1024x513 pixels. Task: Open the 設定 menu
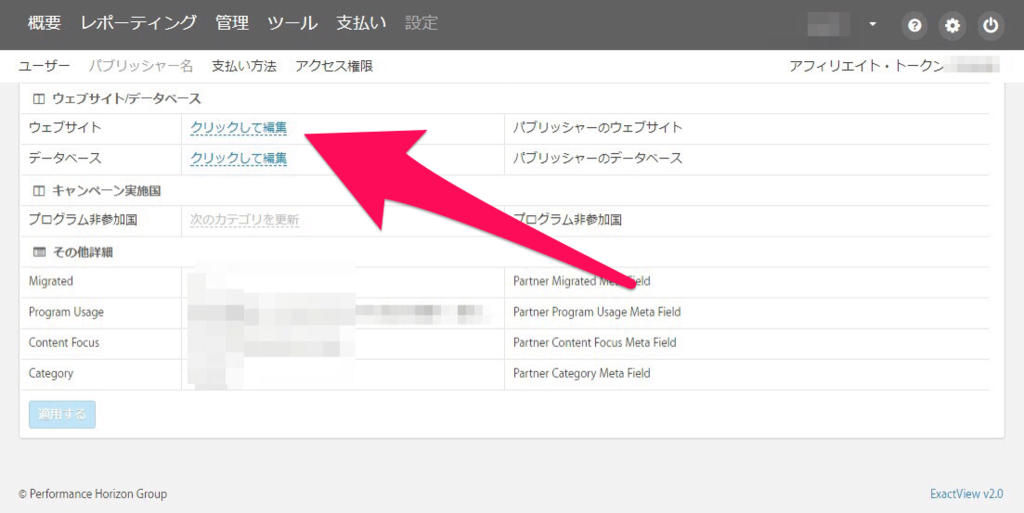421,23
